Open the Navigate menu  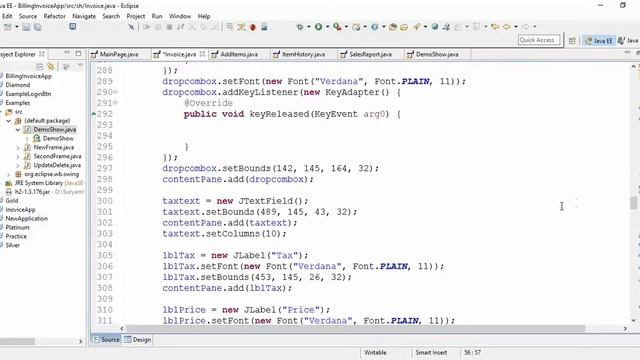pos(84,16)
